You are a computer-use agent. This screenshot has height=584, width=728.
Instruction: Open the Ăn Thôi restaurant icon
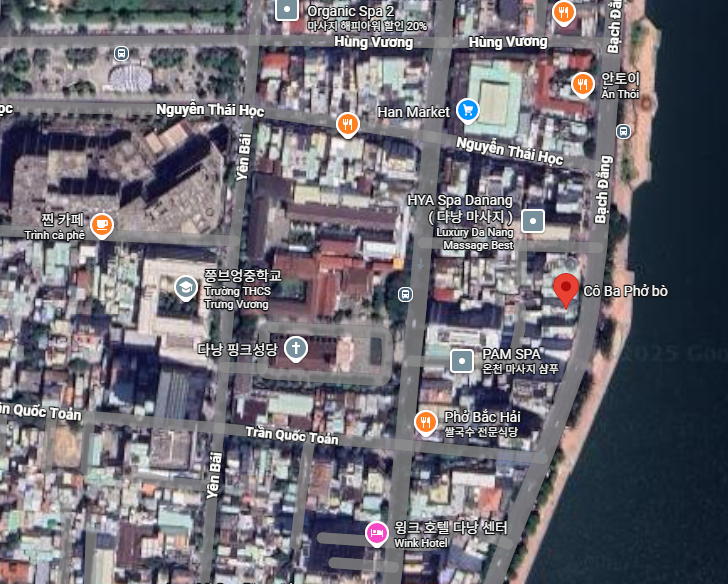pyautogui.click(x=582, y=85)
